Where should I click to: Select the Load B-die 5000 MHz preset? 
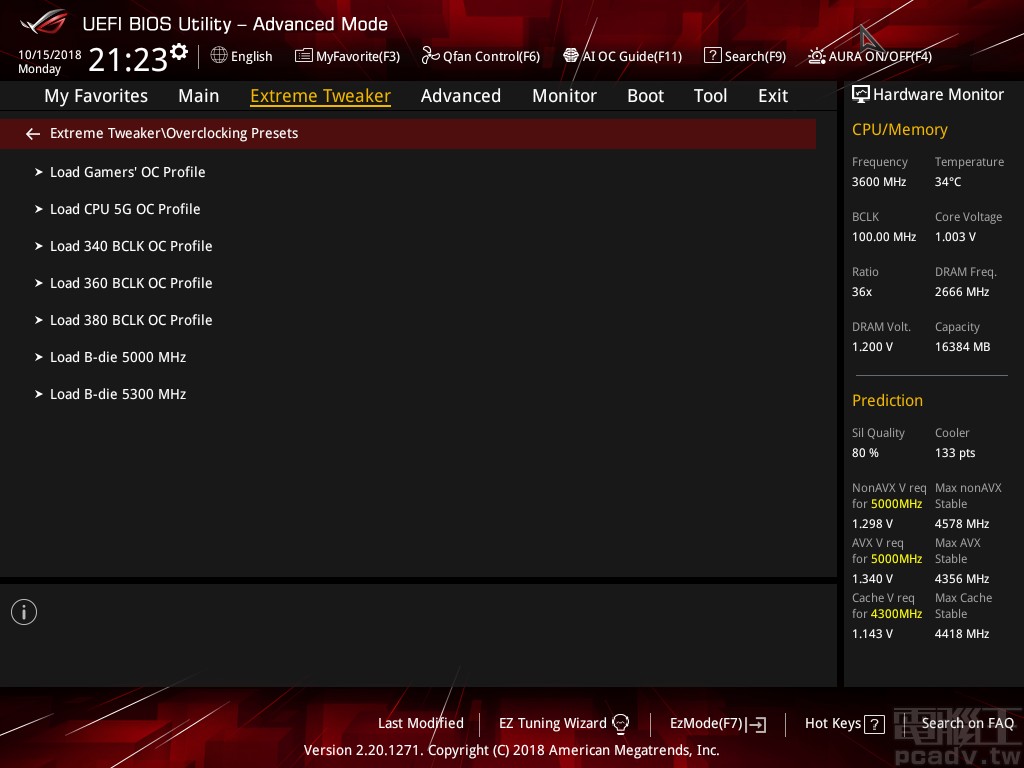118,357
